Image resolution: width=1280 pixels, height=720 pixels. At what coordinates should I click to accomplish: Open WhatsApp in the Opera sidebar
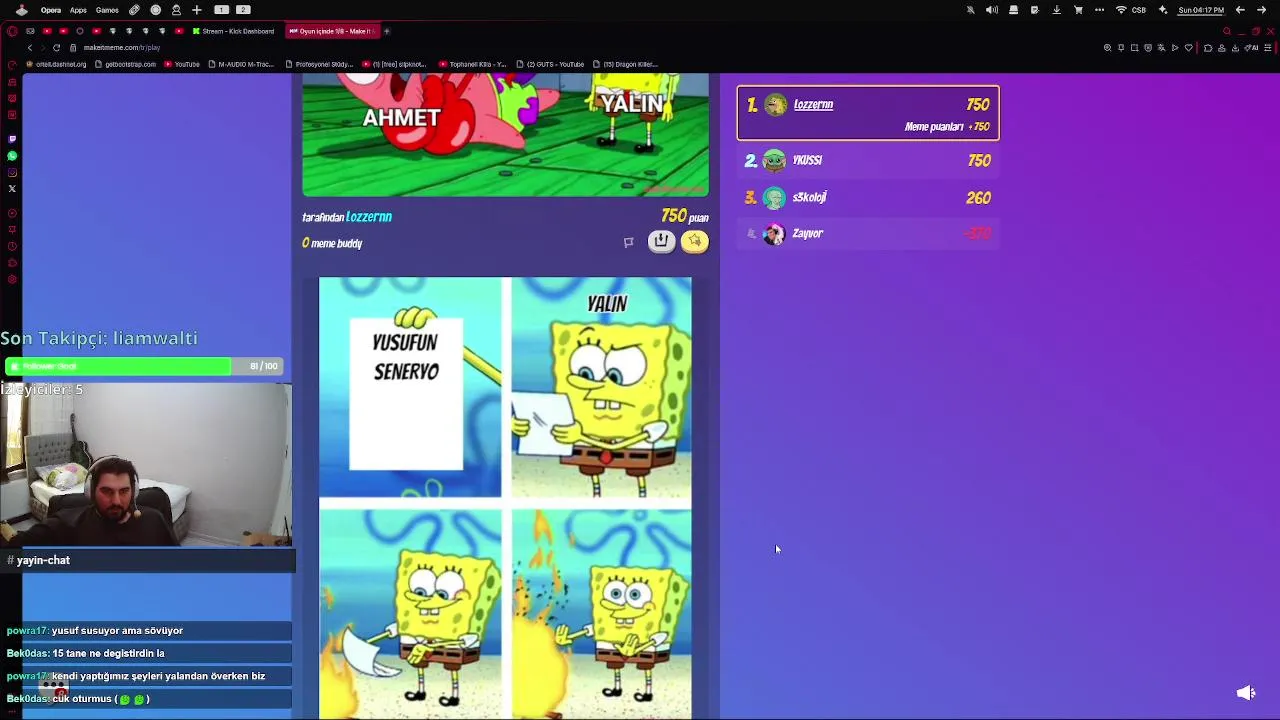12,156
